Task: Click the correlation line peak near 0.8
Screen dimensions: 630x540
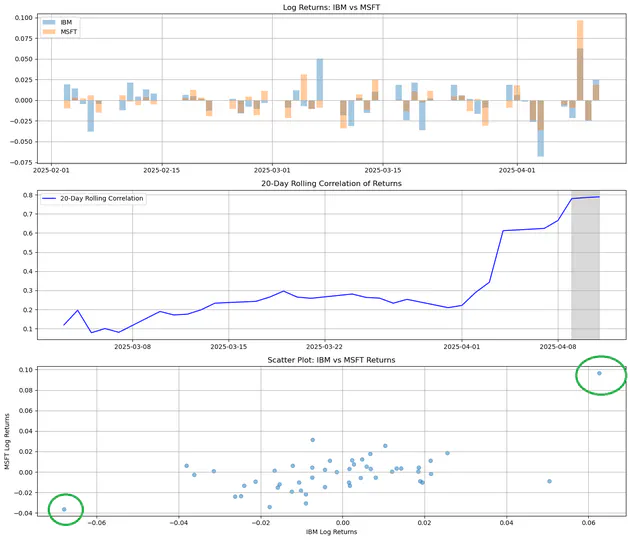Action: 599,196
